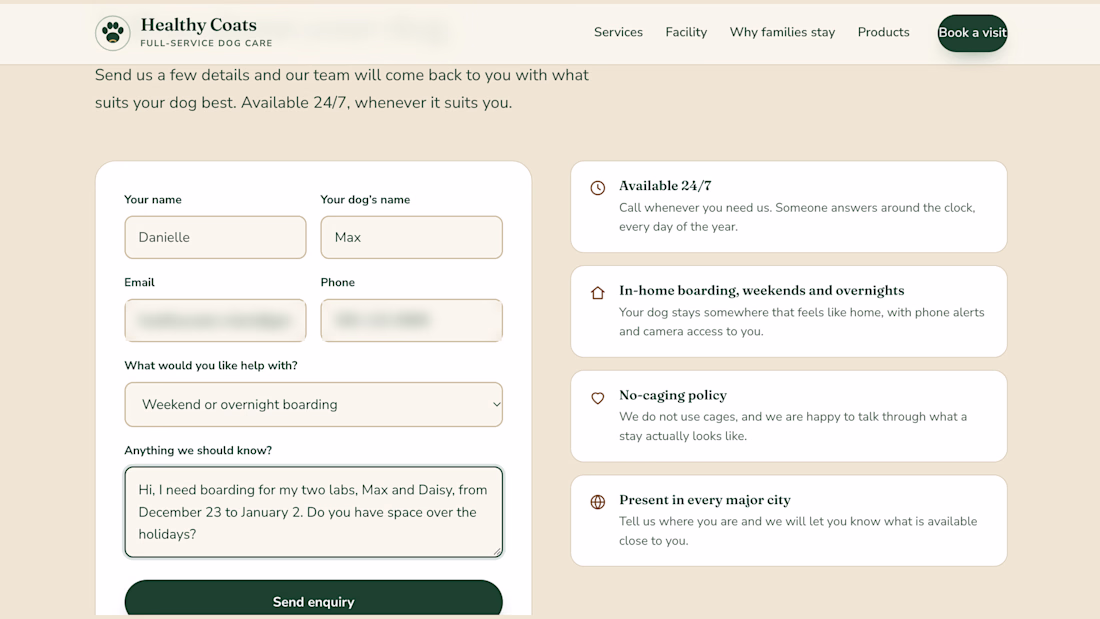Click the clock icon beside Available 24/7

pyautogui.click(x=598, y=187)
